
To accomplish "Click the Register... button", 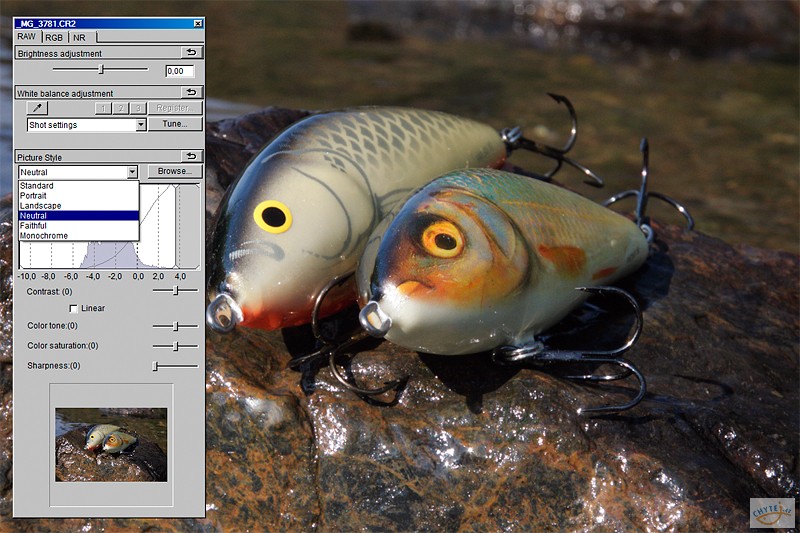I will click(x=175, y=108).
